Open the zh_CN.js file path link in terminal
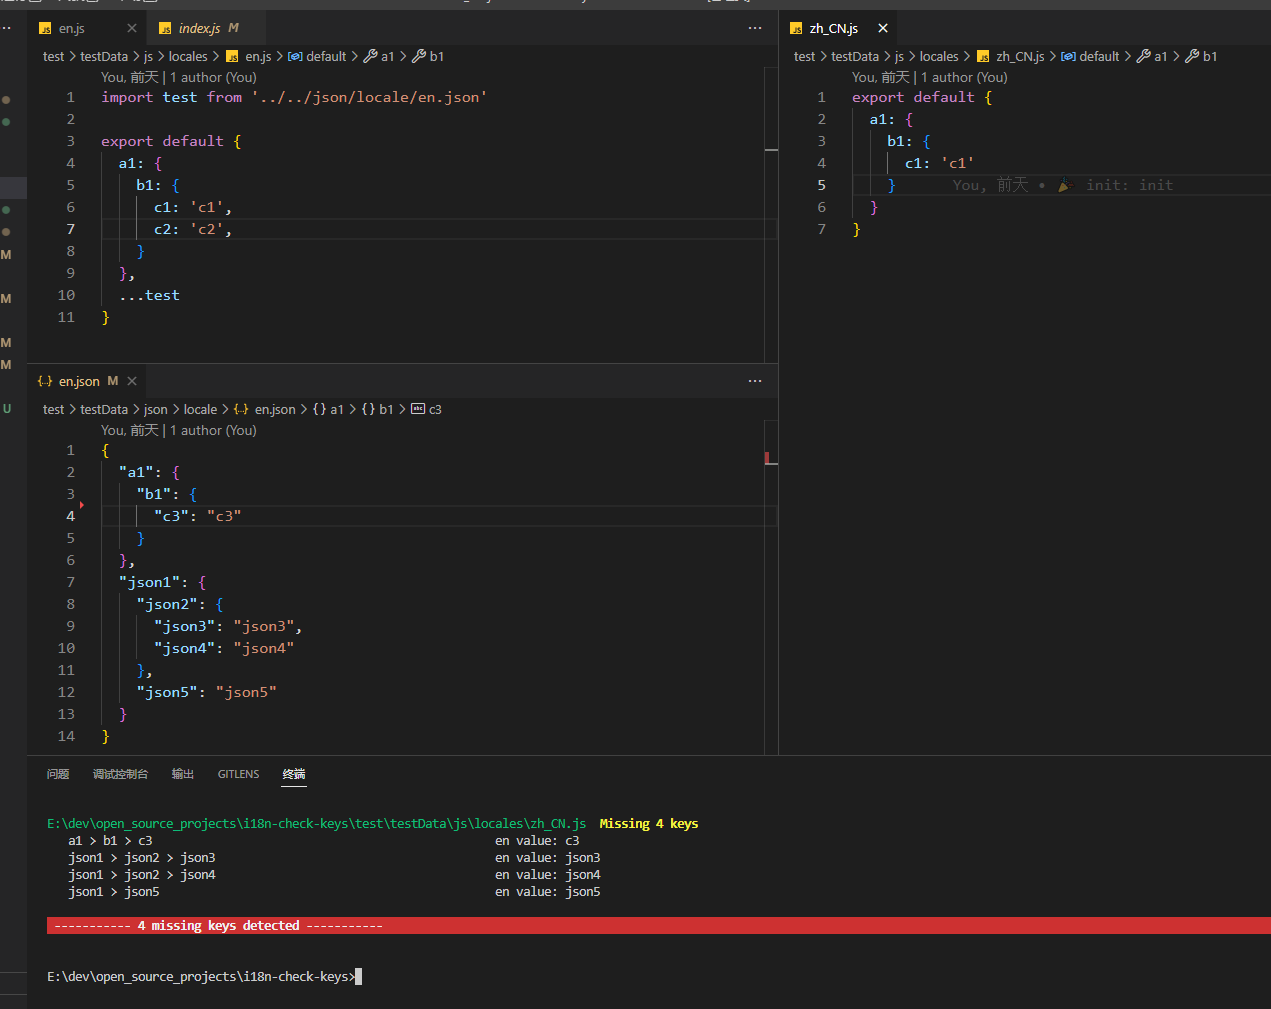Image resolution: width=1271 pixels, height=1009 pixels. [316, 824]
